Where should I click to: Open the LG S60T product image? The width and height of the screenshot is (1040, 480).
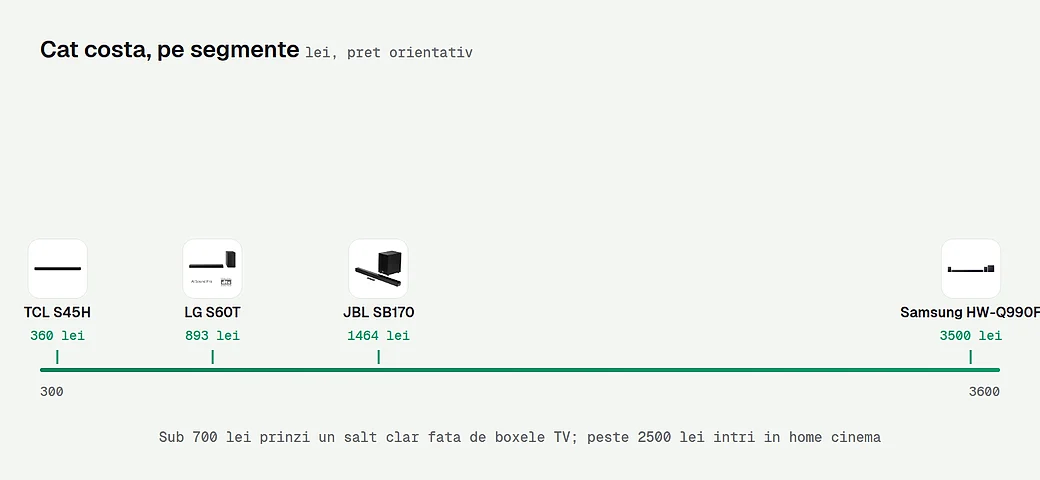pos(212,269)
